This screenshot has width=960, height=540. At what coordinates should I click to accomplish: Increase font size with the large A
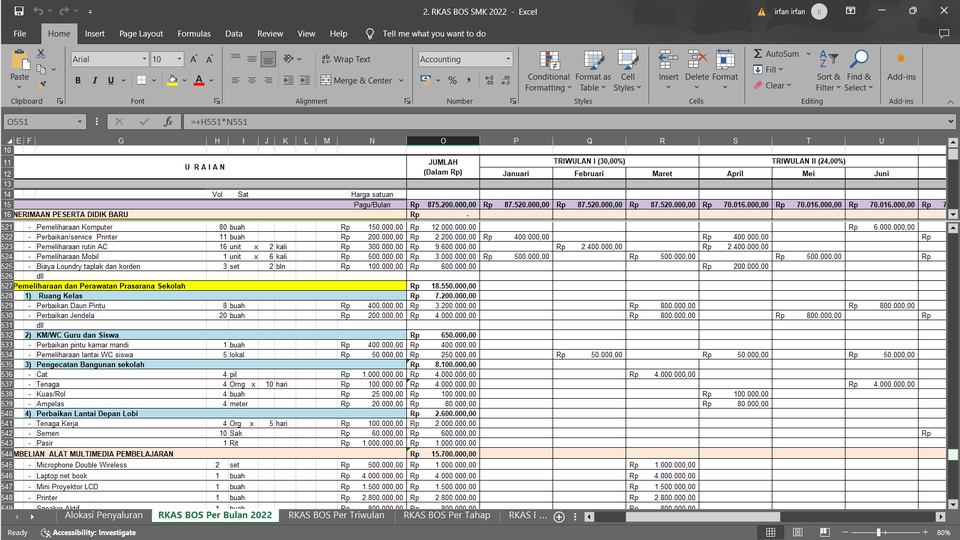(193, 59)
